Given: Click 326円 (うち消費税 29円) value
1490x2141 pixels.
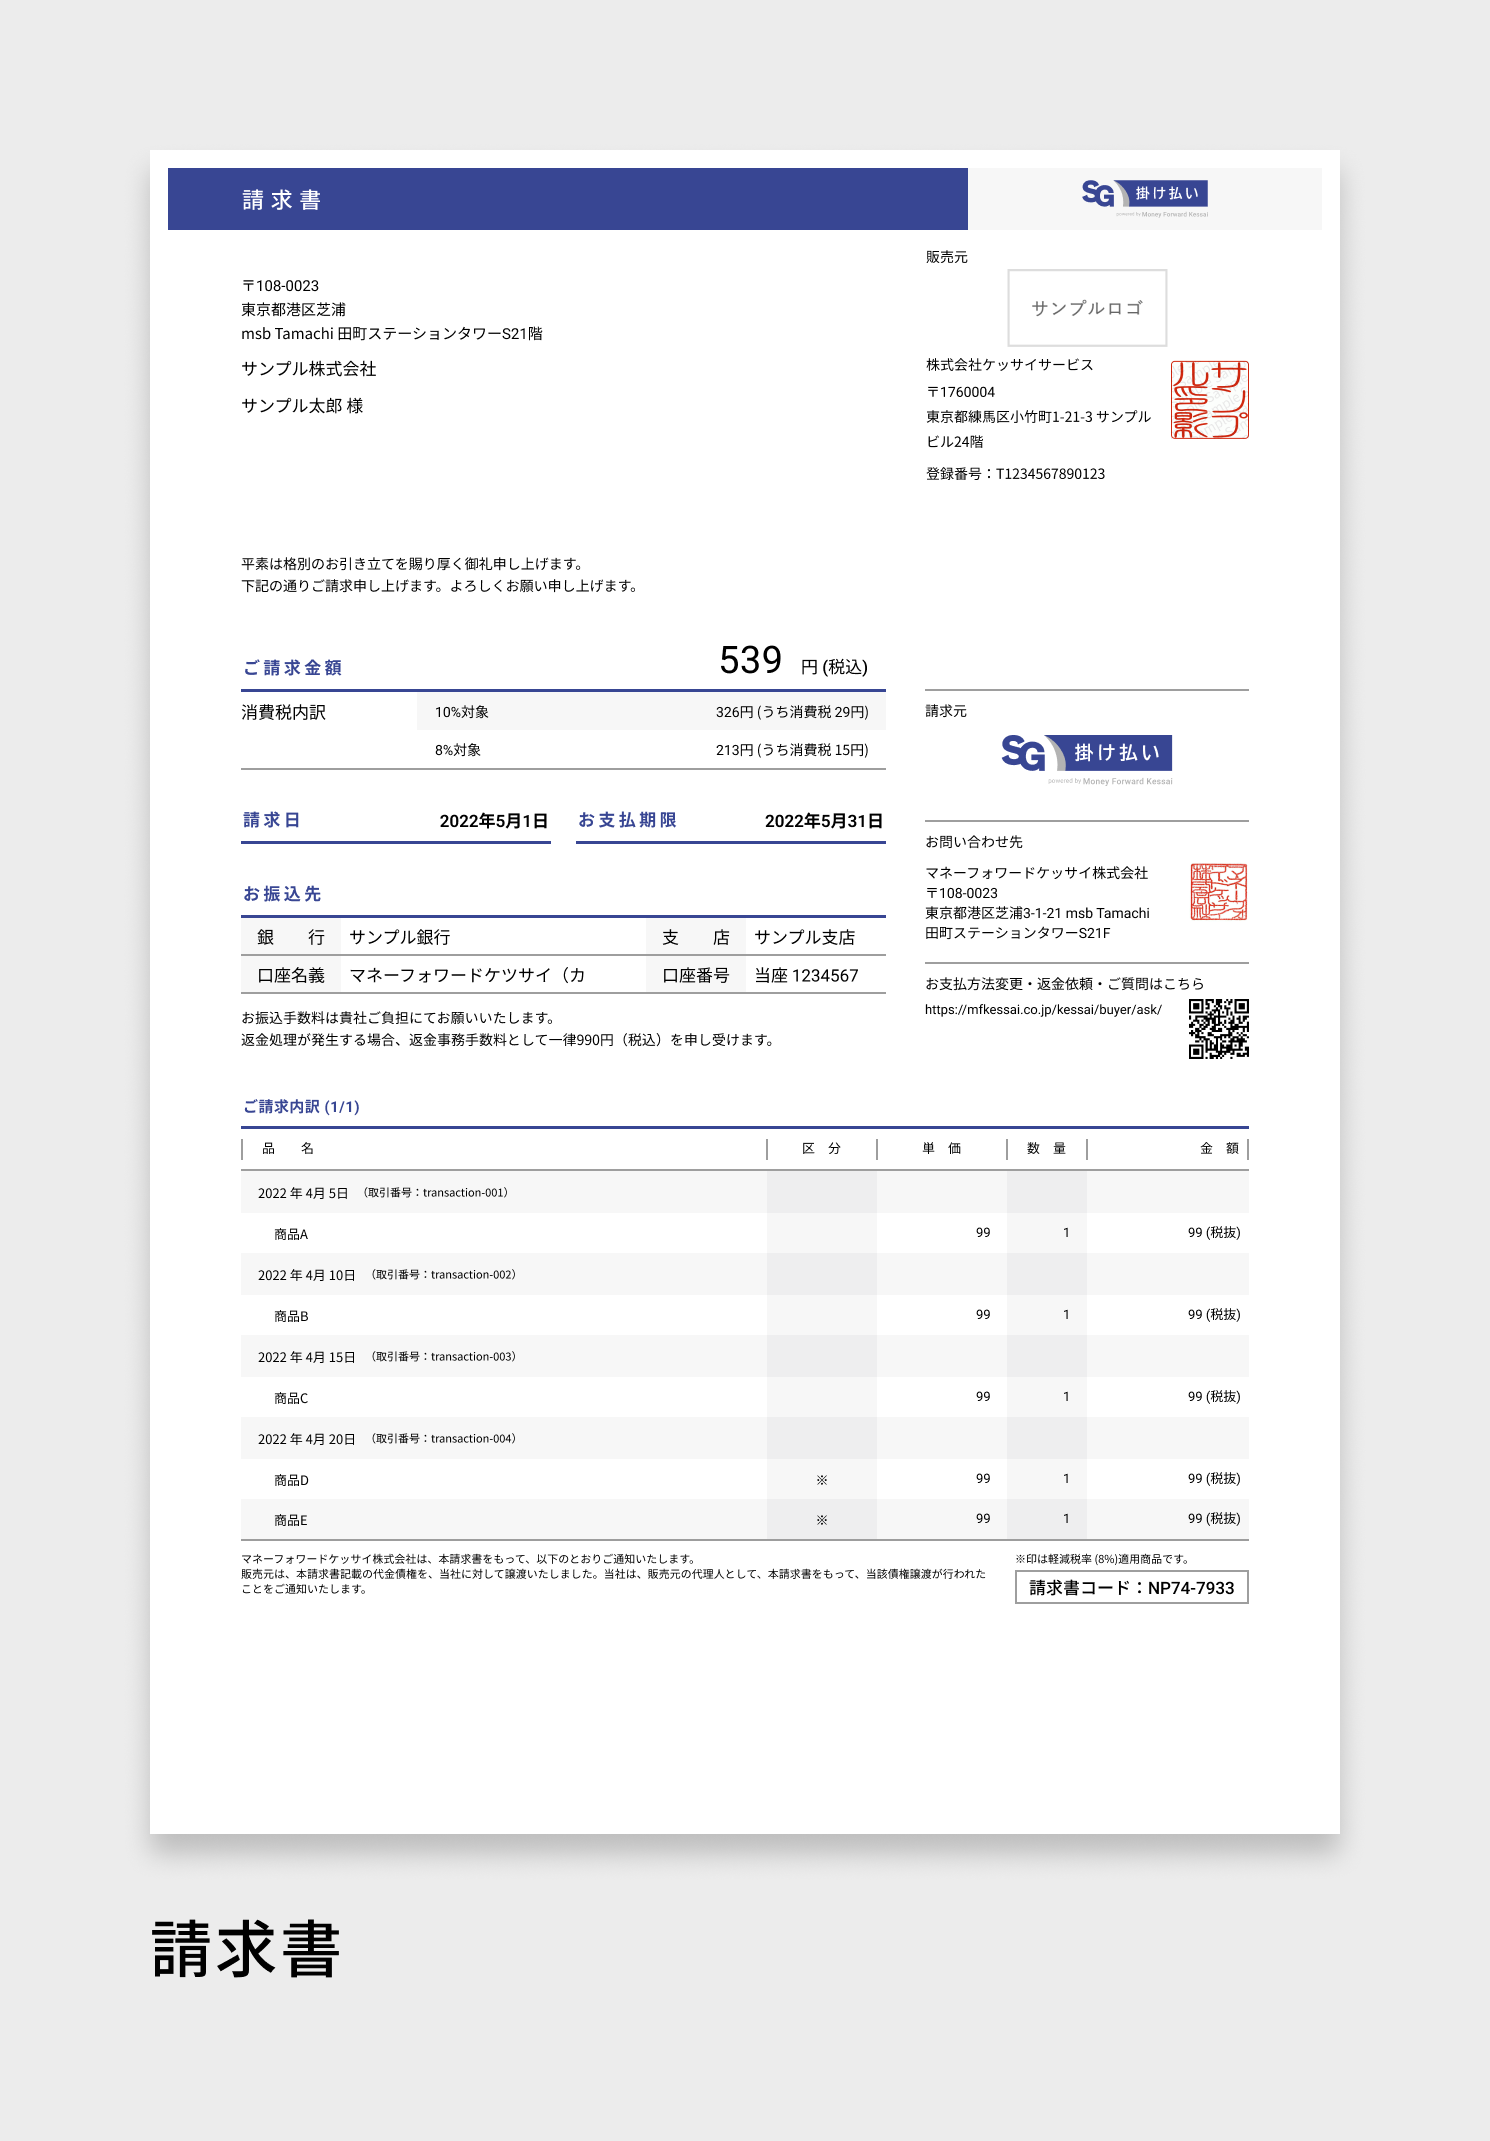Looking at the screenshot, I should coord(792,712).
